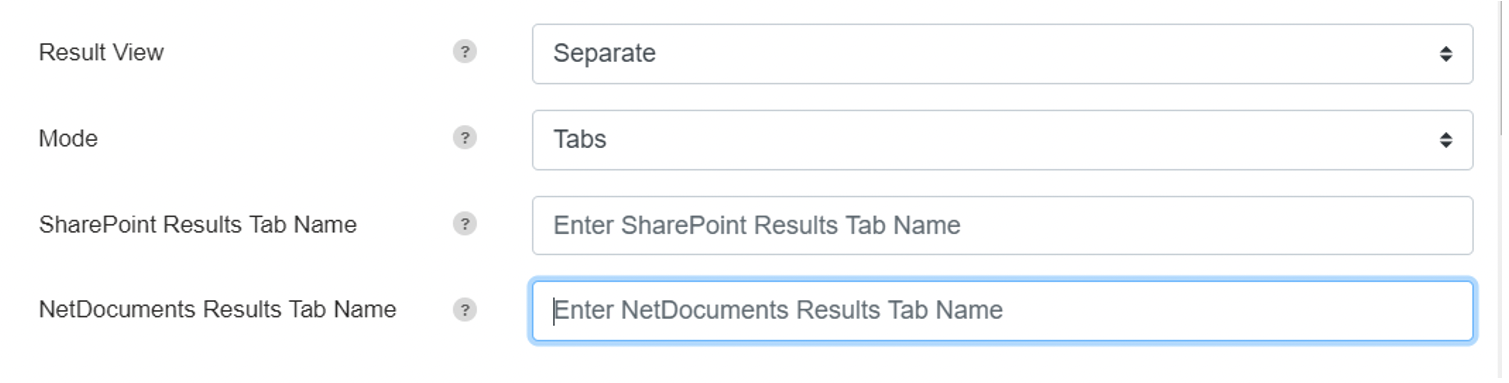Screen dimensions: 1509x383
Task: Click the "Separate" value in Result View
Action: [604, 53]
